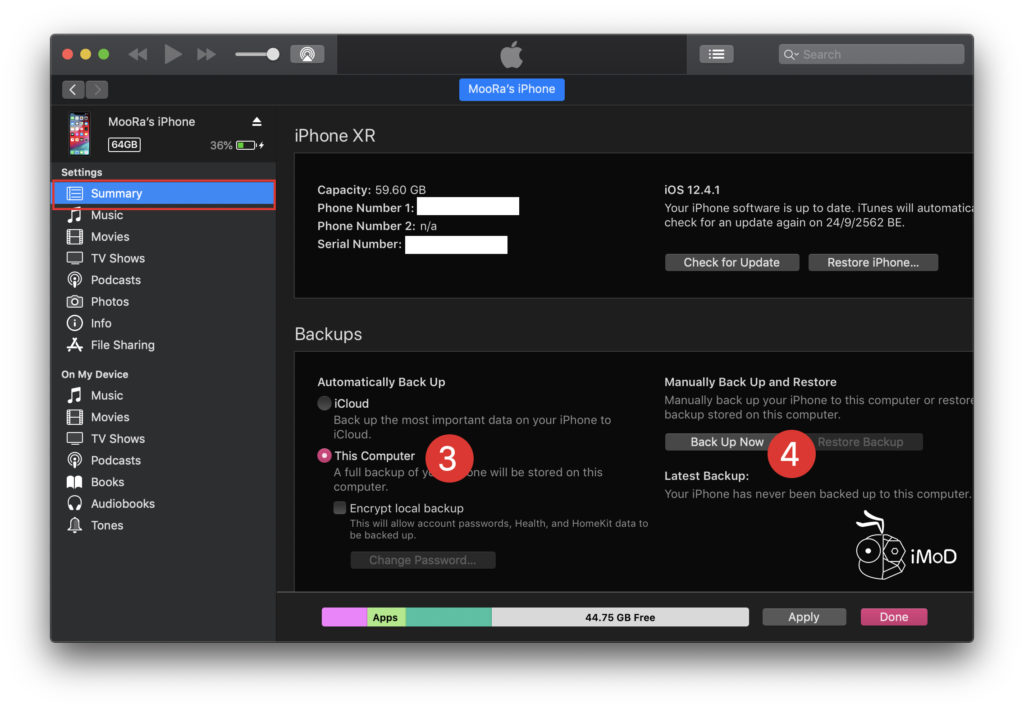
Task: Open the media list view icon in toolbar
Action: 716,54
